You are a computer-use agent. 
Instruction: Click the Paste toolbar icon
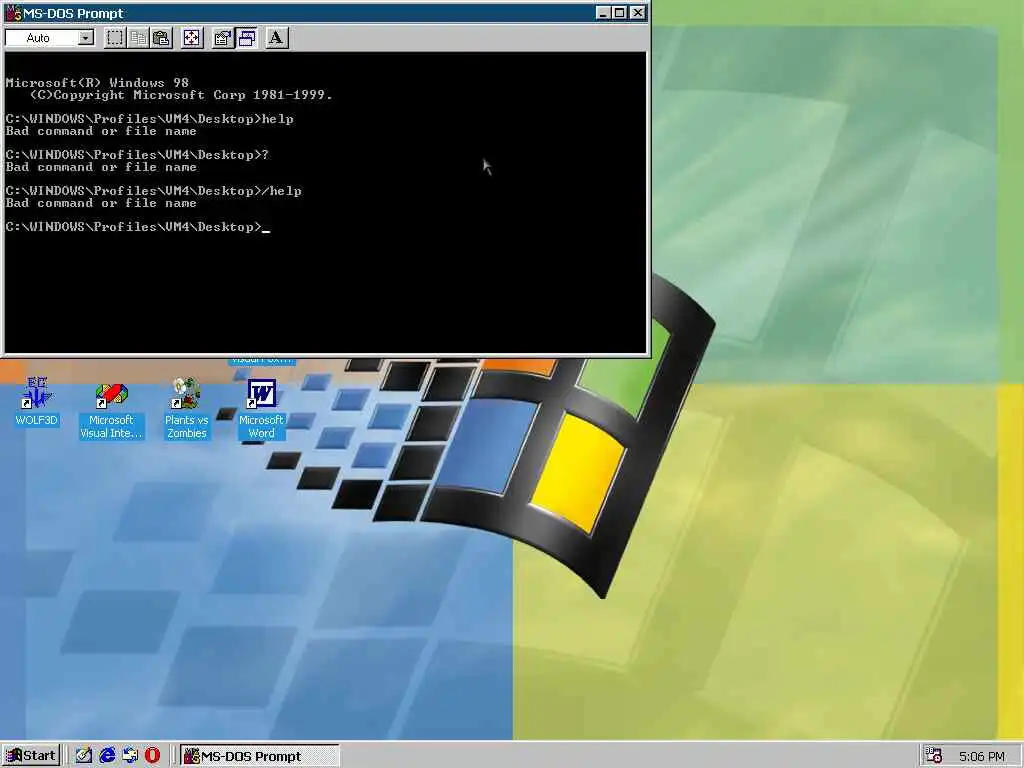coord(161,38)
